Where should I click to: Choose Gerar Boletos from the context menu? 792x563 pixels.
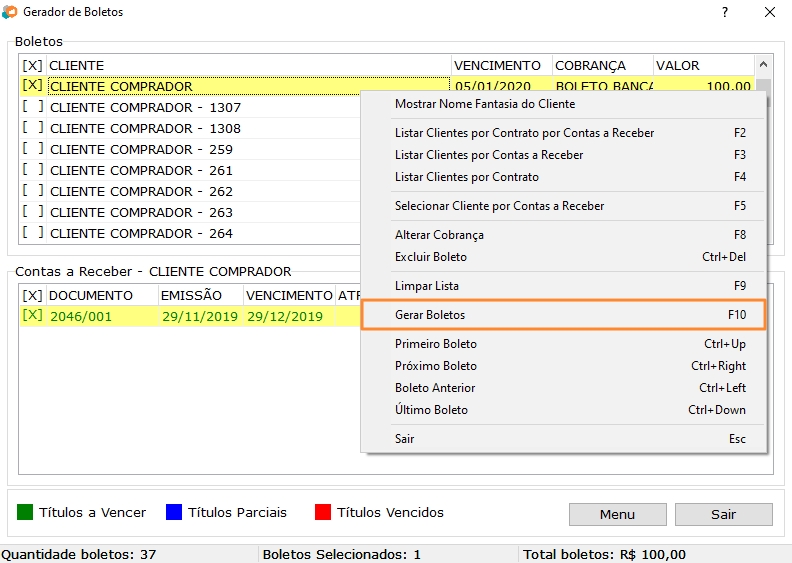pyautogui.click(x=430, y=315)
